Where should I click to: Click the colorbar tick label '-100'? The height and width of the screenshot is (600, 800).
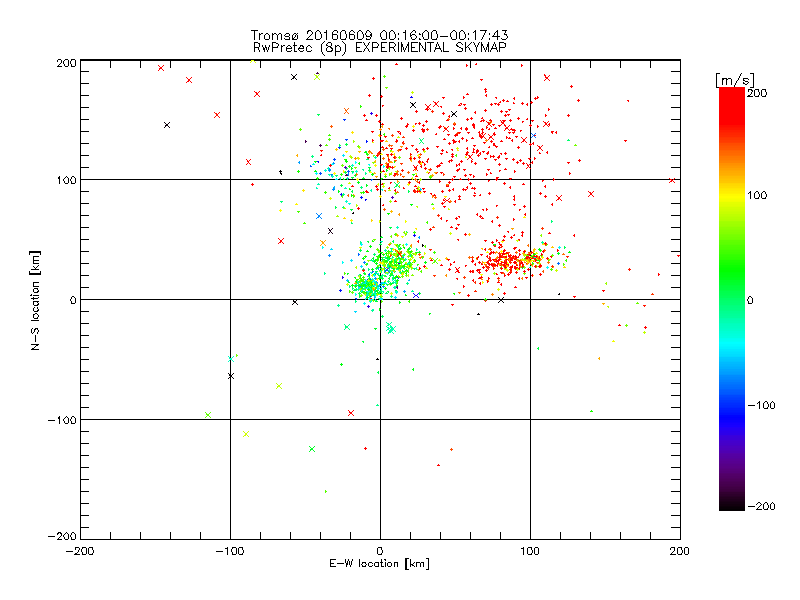click(761, 406)
